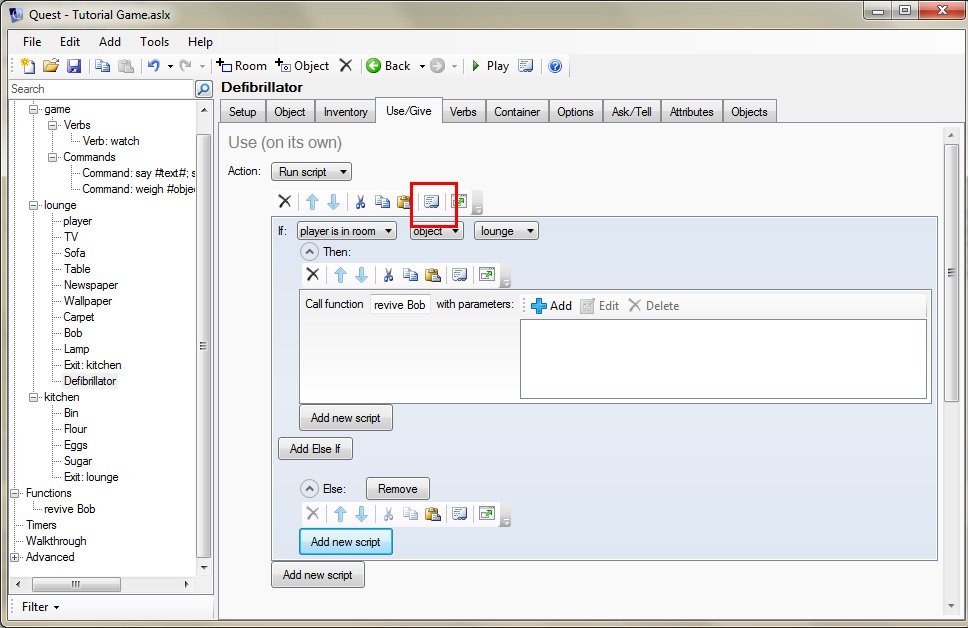968x628 pixels.
Task: Click the Code view icon in the top script toolbar
Action: [x=431, y=202]
